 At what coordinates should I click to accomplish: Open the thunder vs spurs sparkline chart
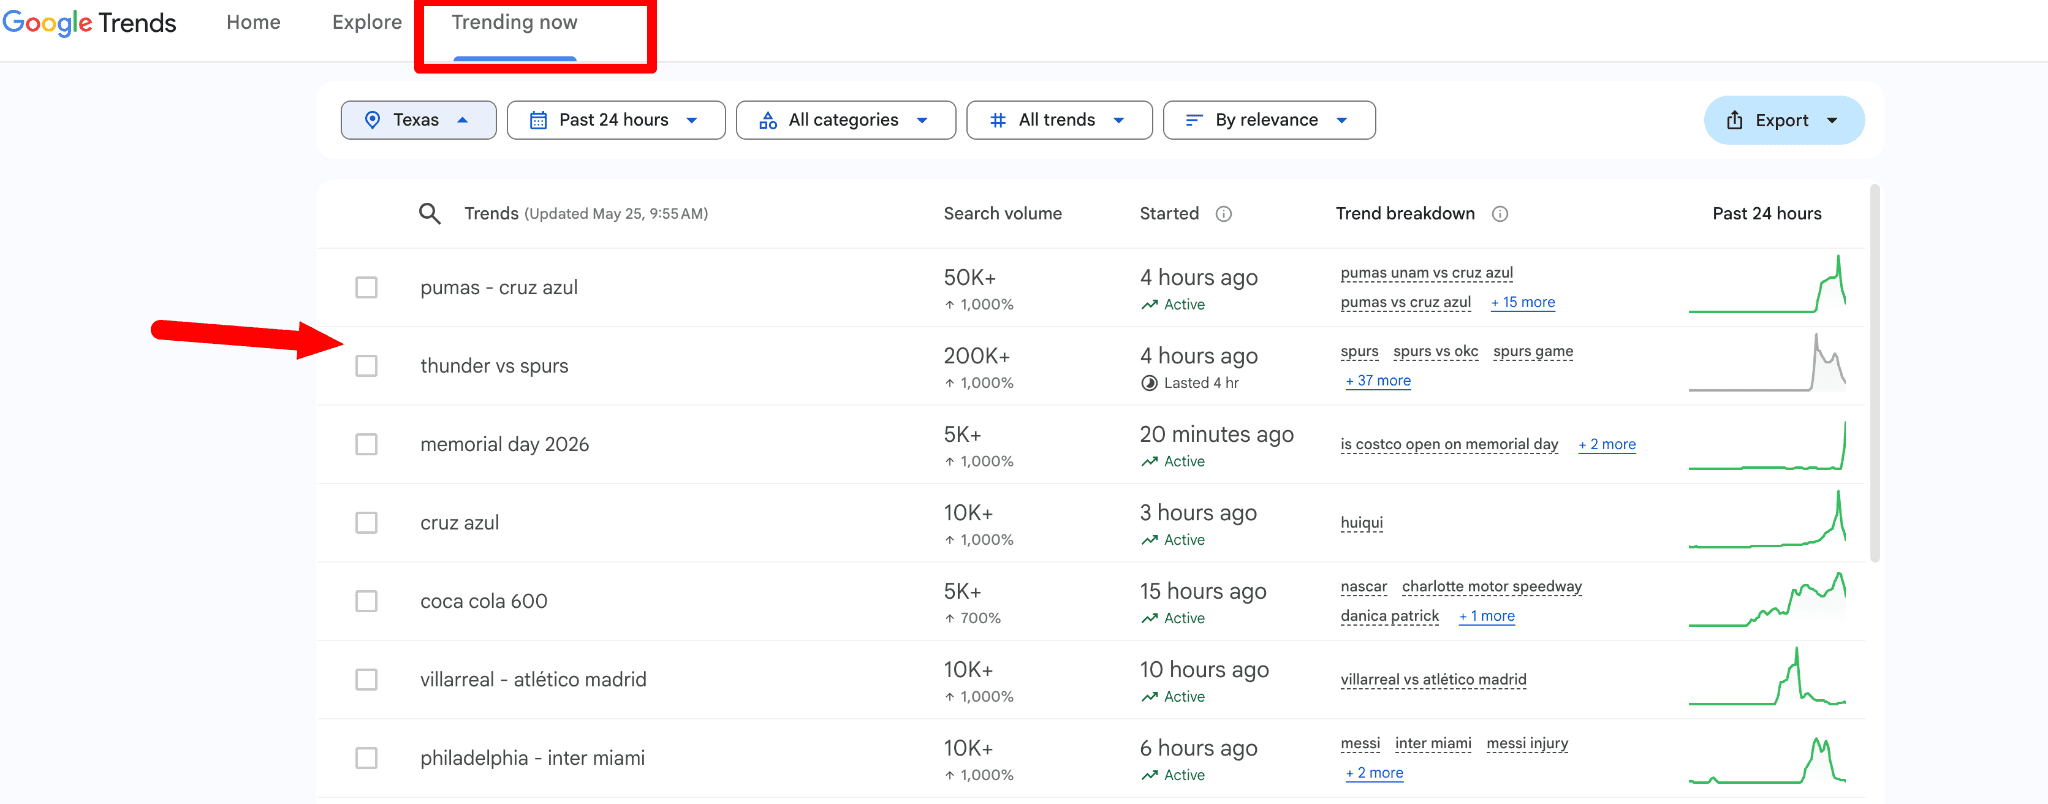[x=1767, y=362]
